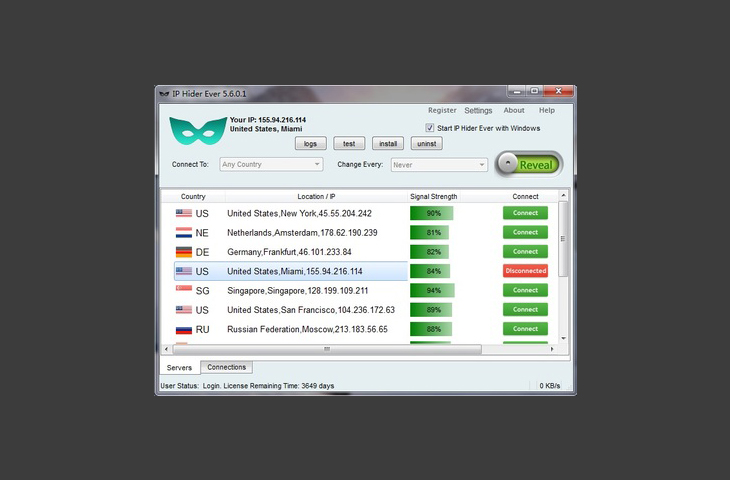Click the 94% signal bar for Singapore
The image size is (730, 480).
[x=433, y=290]
